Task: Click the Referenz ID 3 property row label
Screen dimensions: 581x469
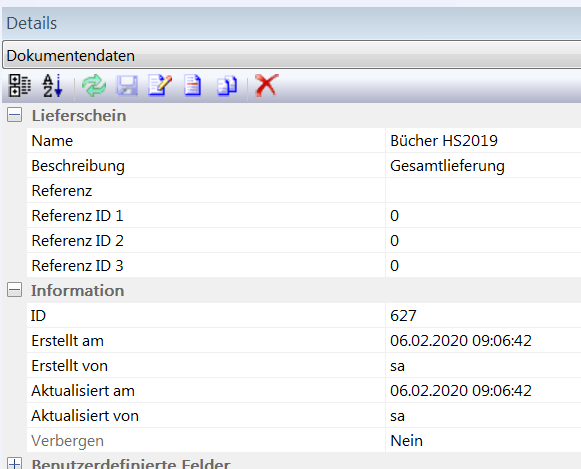Action: (x=206, y=265)
